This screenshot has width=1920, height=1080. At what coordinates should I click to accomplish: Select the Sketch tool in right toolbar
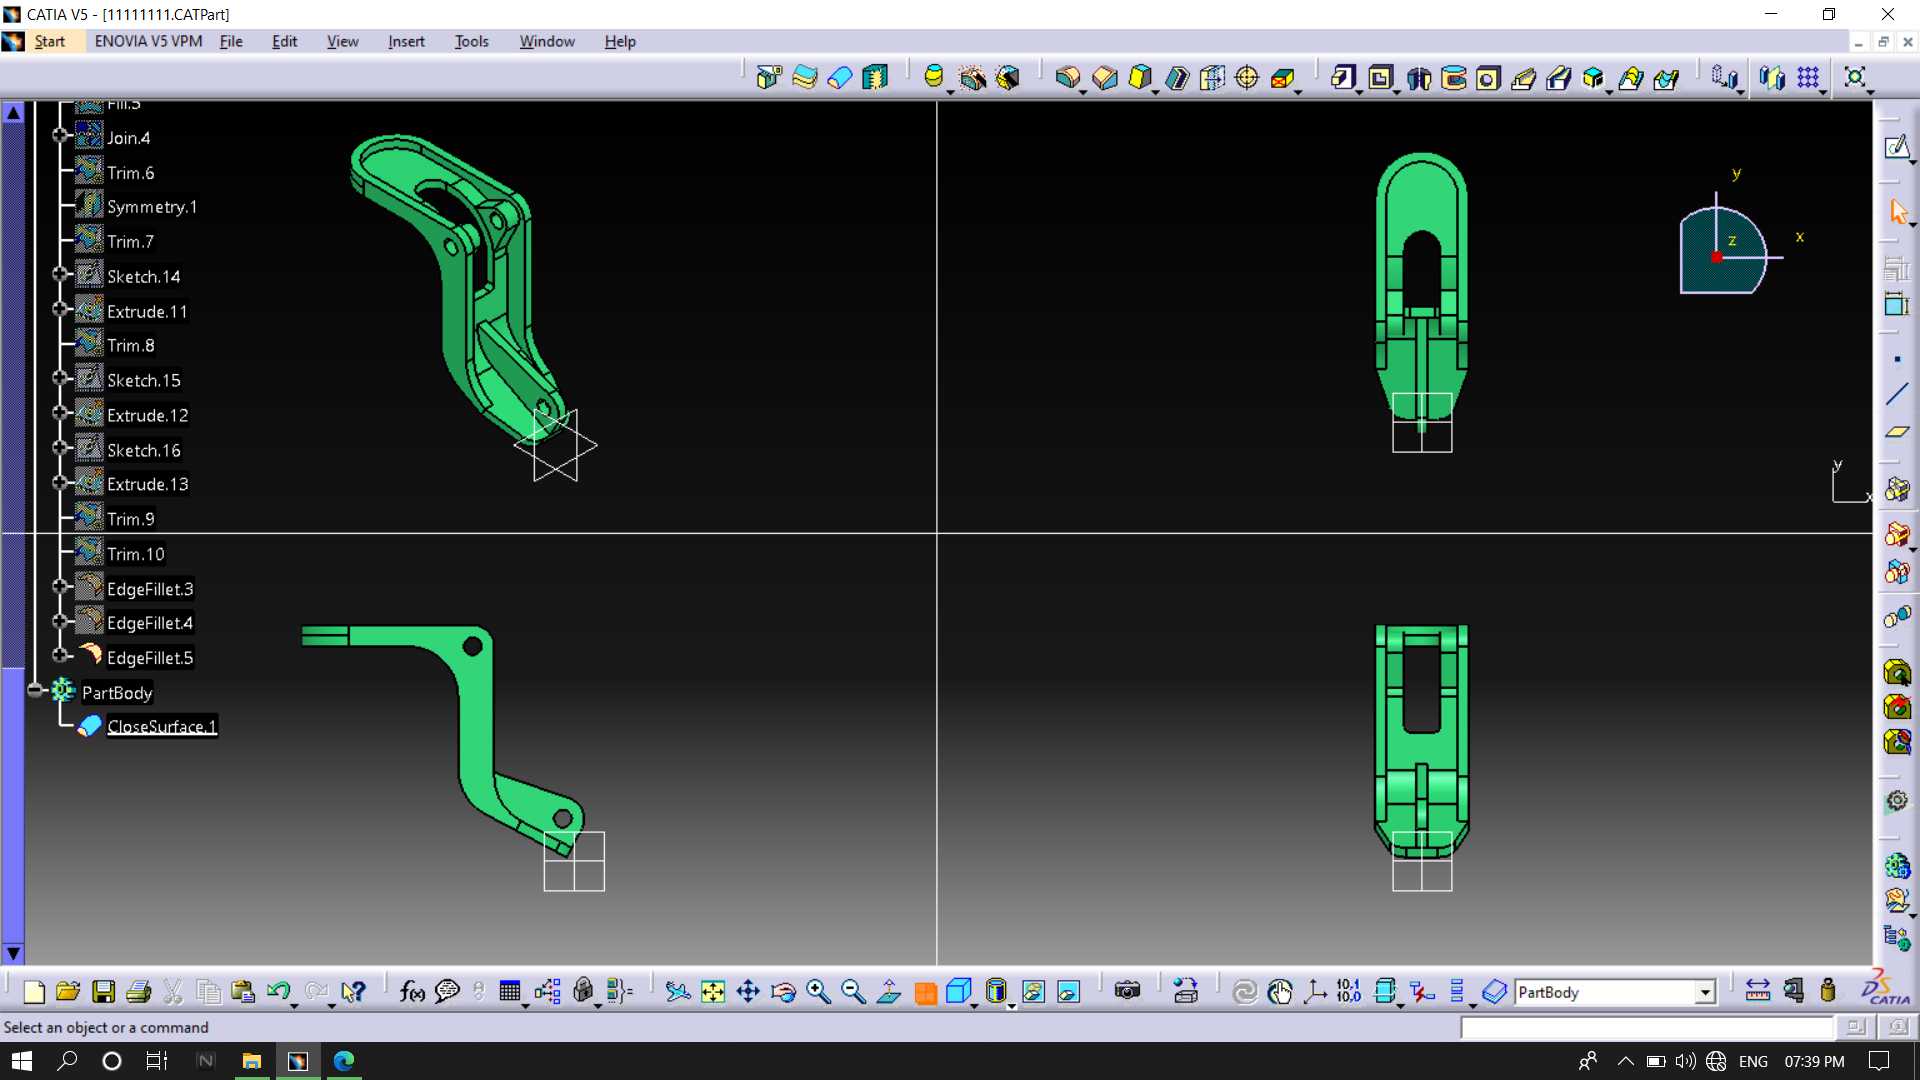tap(1897, 148)
